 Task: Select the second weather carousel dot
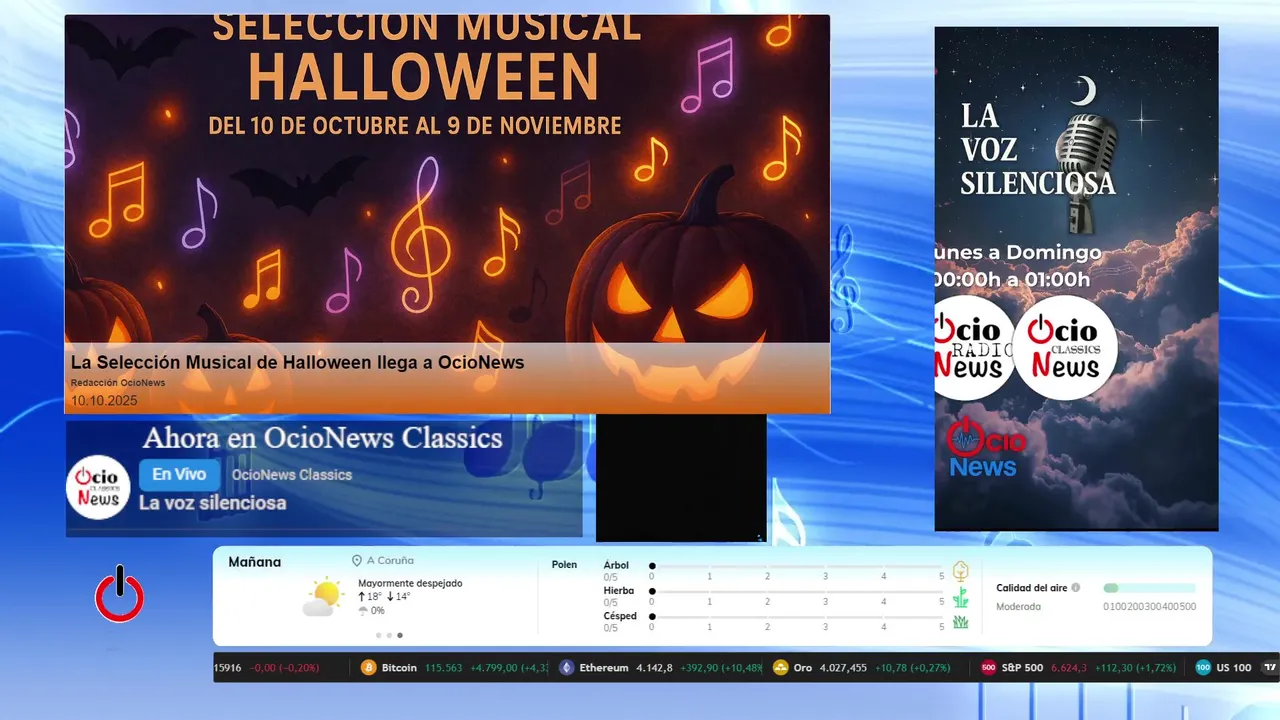pyautogui.click(x=389, y=635)
